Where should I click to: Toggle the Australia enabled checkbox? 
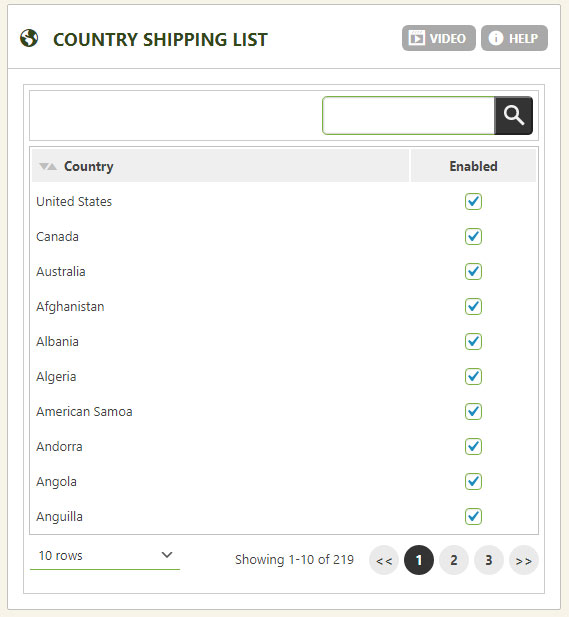pos(473,272)
